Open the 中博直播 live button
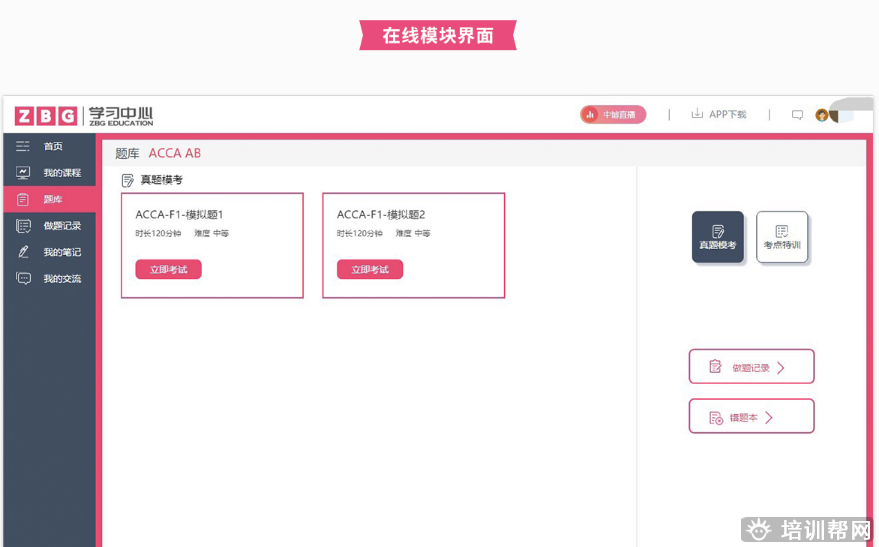 pos(613,115)
